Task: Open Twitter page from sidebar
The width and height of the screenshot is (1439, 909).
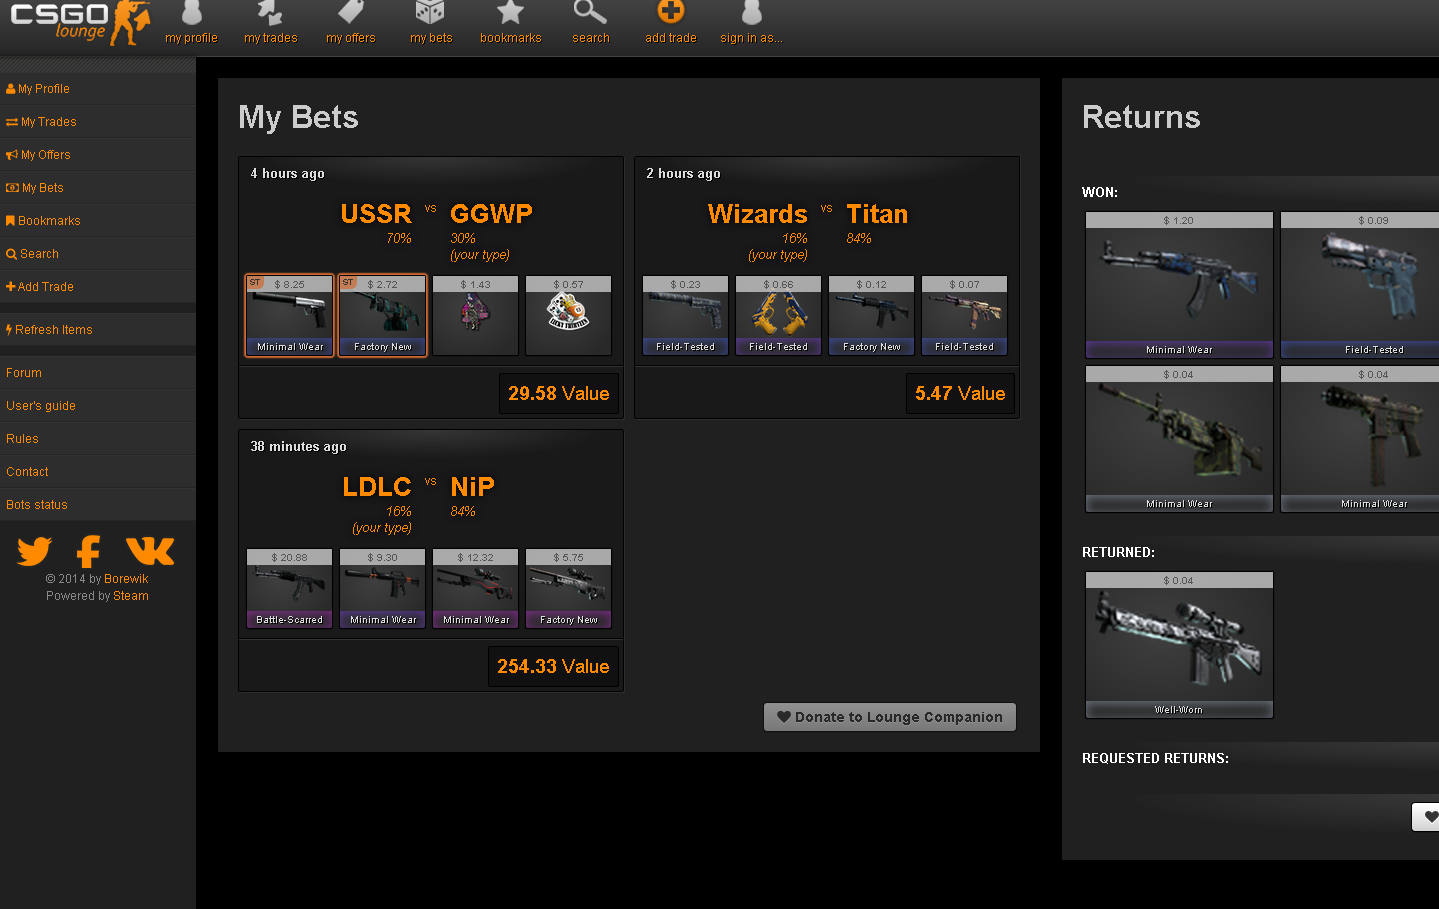Action: 35,551
